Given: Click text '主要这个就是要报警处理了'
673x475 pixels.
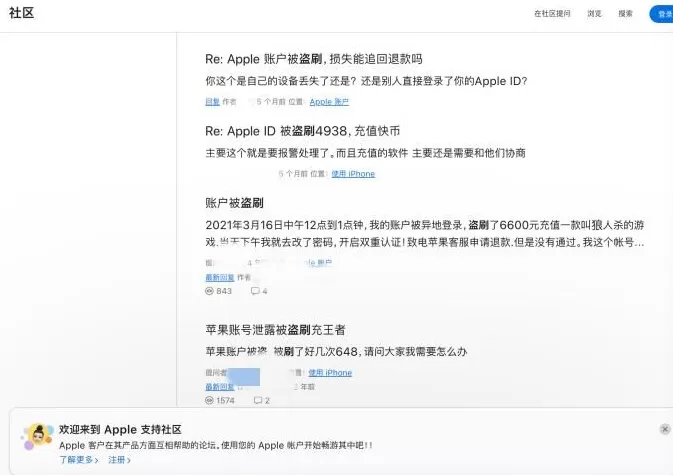Looking at the screenshot, I should tap(268, 153).
